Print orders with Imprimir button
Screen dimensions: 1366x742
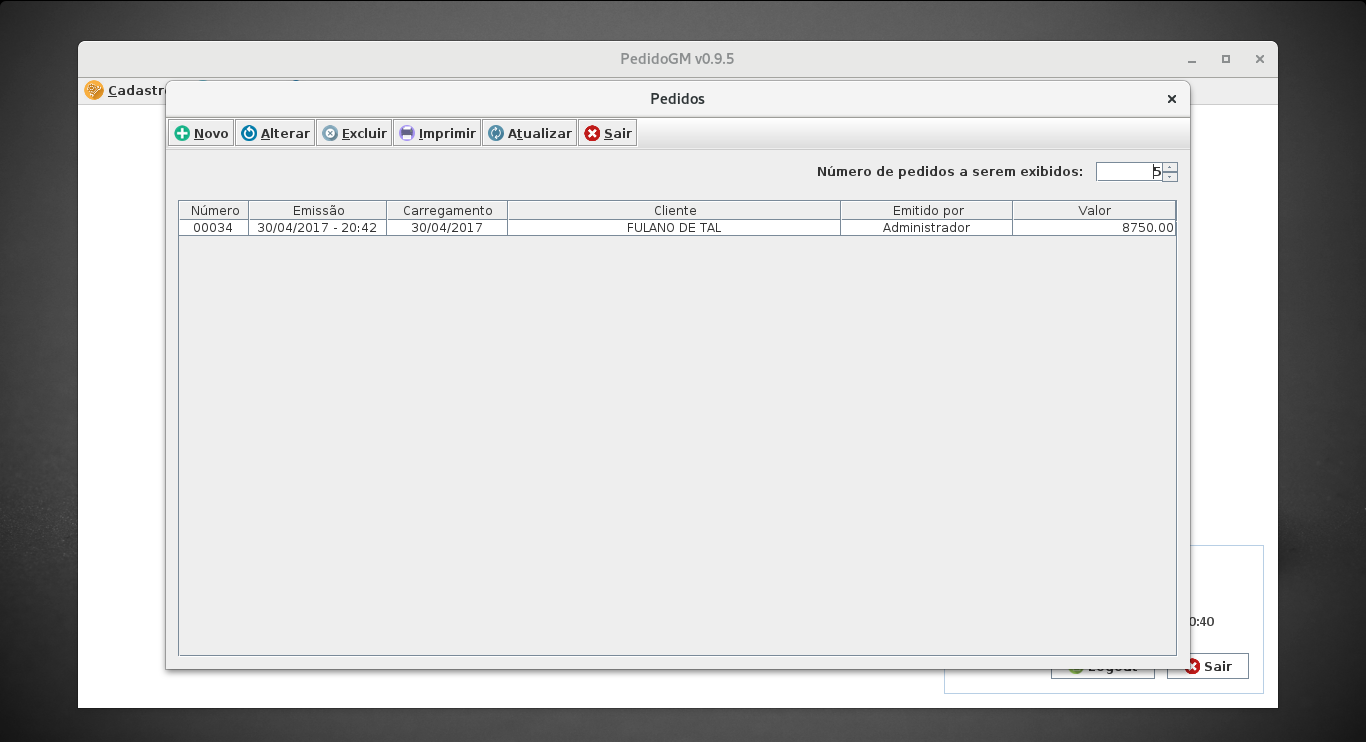437,133
